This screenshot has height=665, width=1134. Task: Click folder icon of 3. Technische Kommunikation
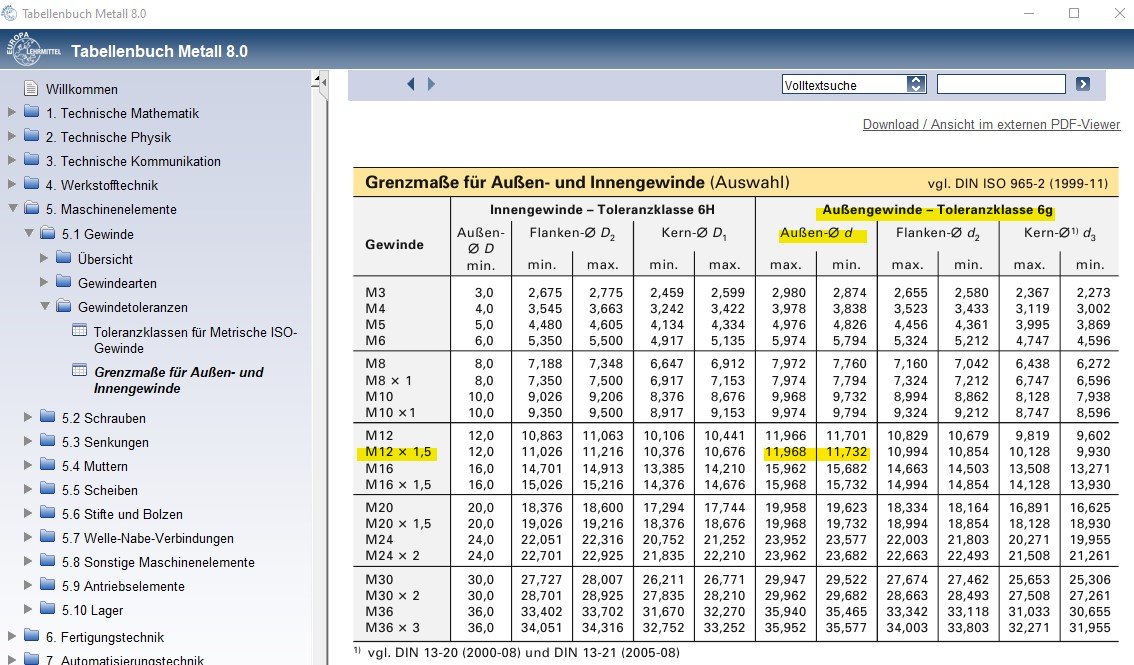[31, 160]
